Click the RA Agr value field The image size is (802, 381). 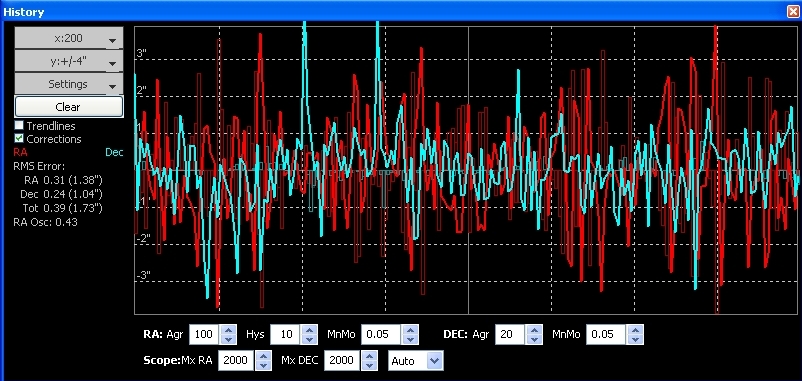pos(204,335)
